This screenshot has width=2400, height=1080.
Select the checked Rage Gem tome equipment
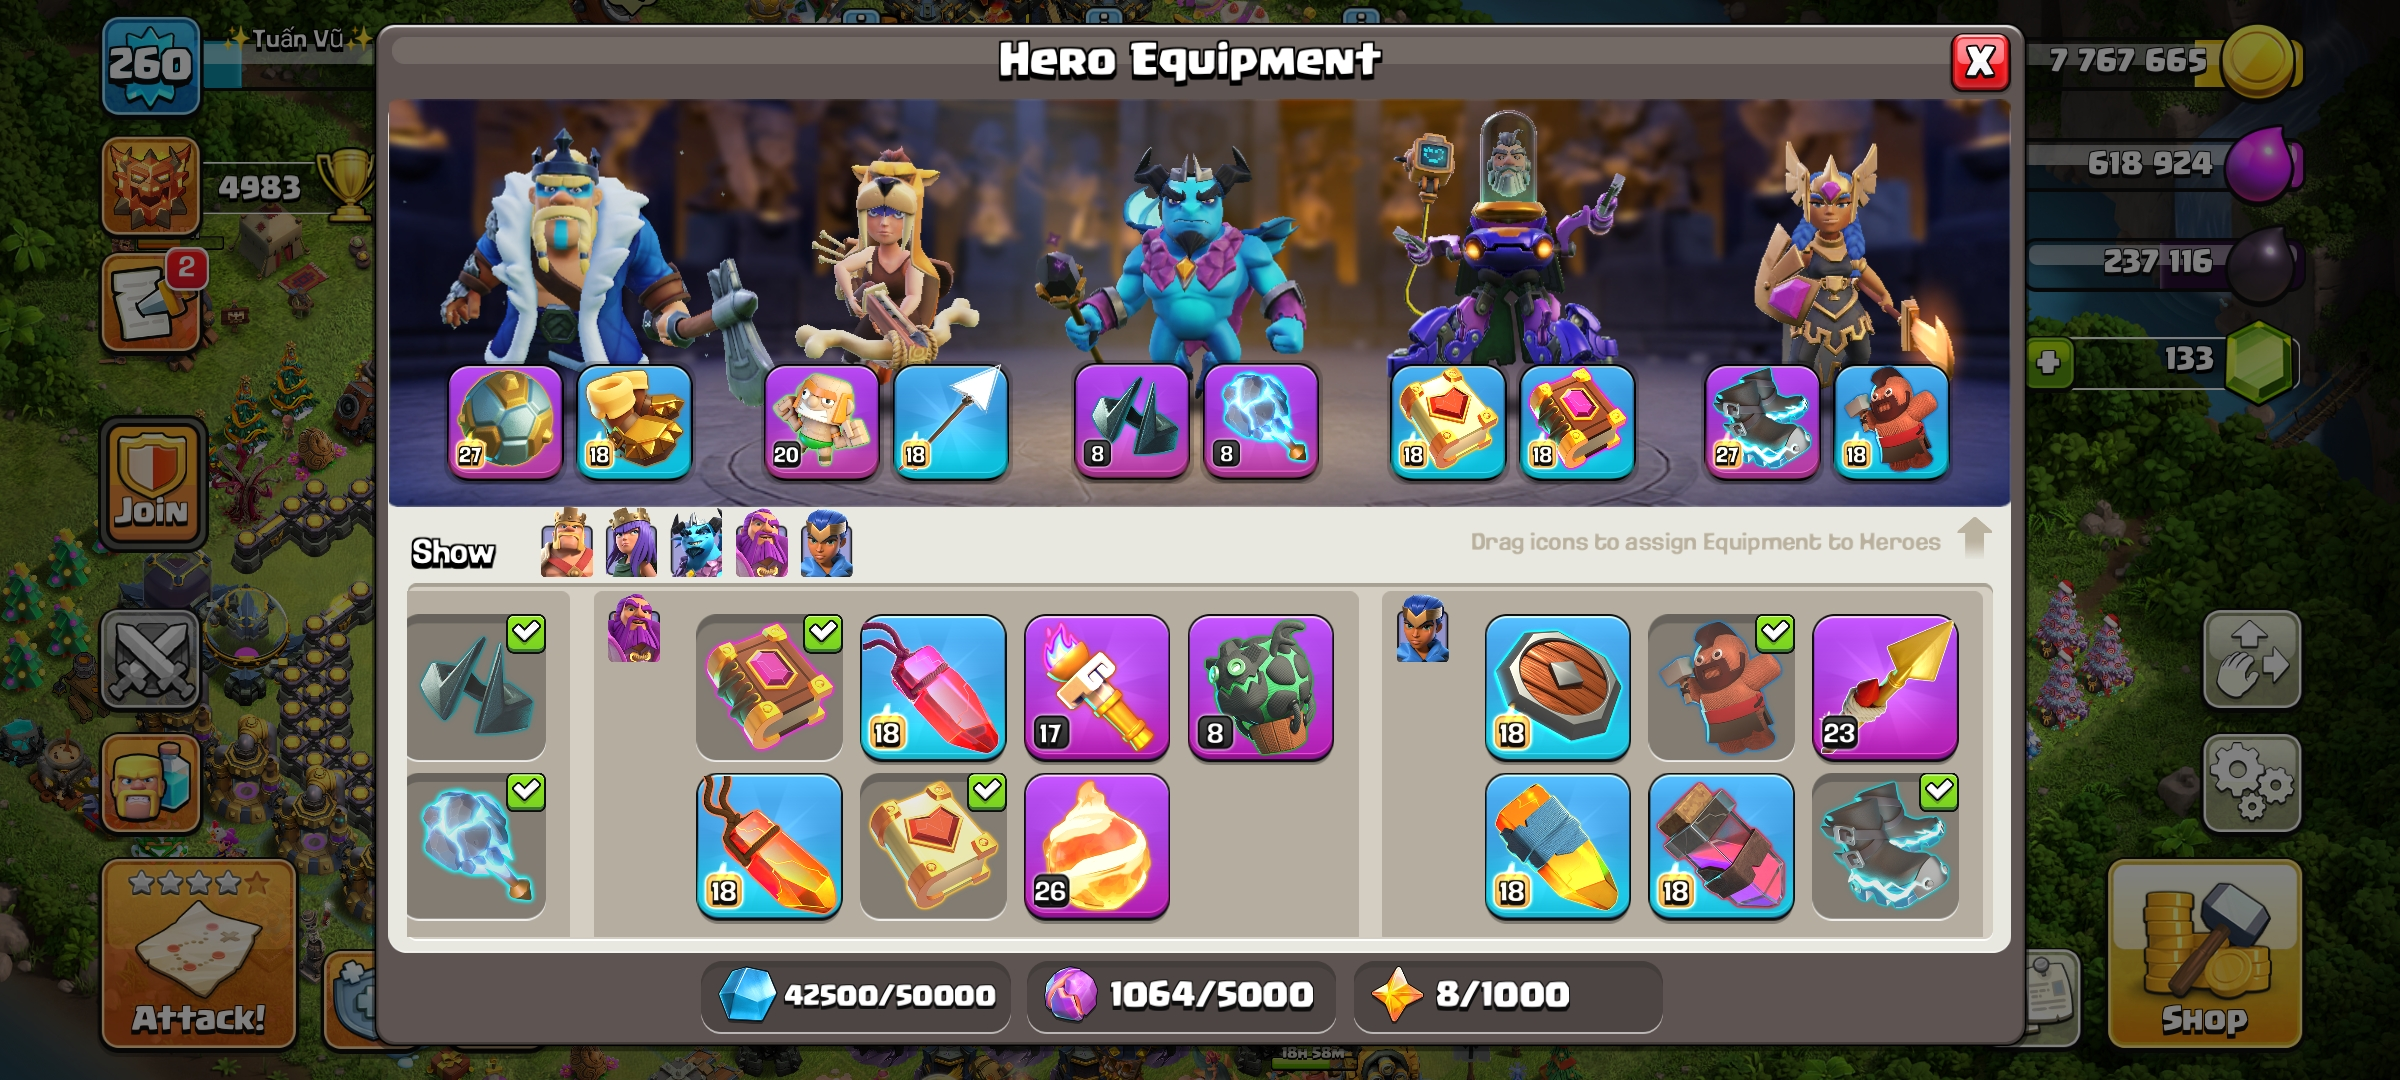(769, 687)
